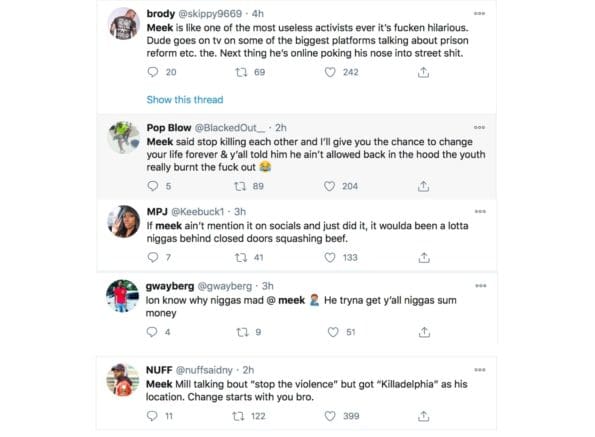Reply to MPJ's tweet with 7 replies
The width and height of the screenshot is (595, 437).
click(x=153, y=257)
